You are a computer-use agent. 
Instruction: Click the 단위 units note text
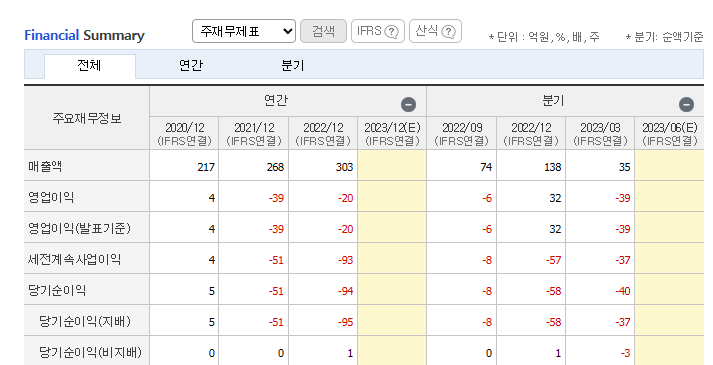coord(544,37)
